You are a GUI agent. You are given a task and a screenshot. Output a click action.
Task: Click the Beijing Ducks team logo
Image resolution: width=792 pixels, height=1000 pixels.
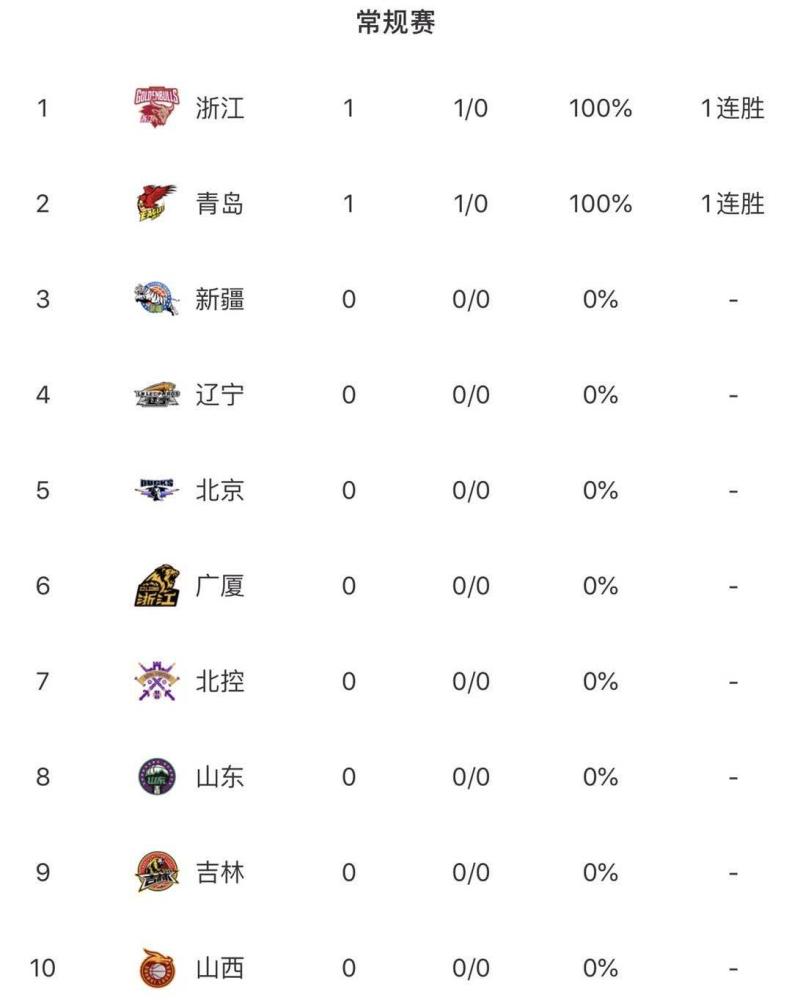pyautogui.click(x=157, y=490)
